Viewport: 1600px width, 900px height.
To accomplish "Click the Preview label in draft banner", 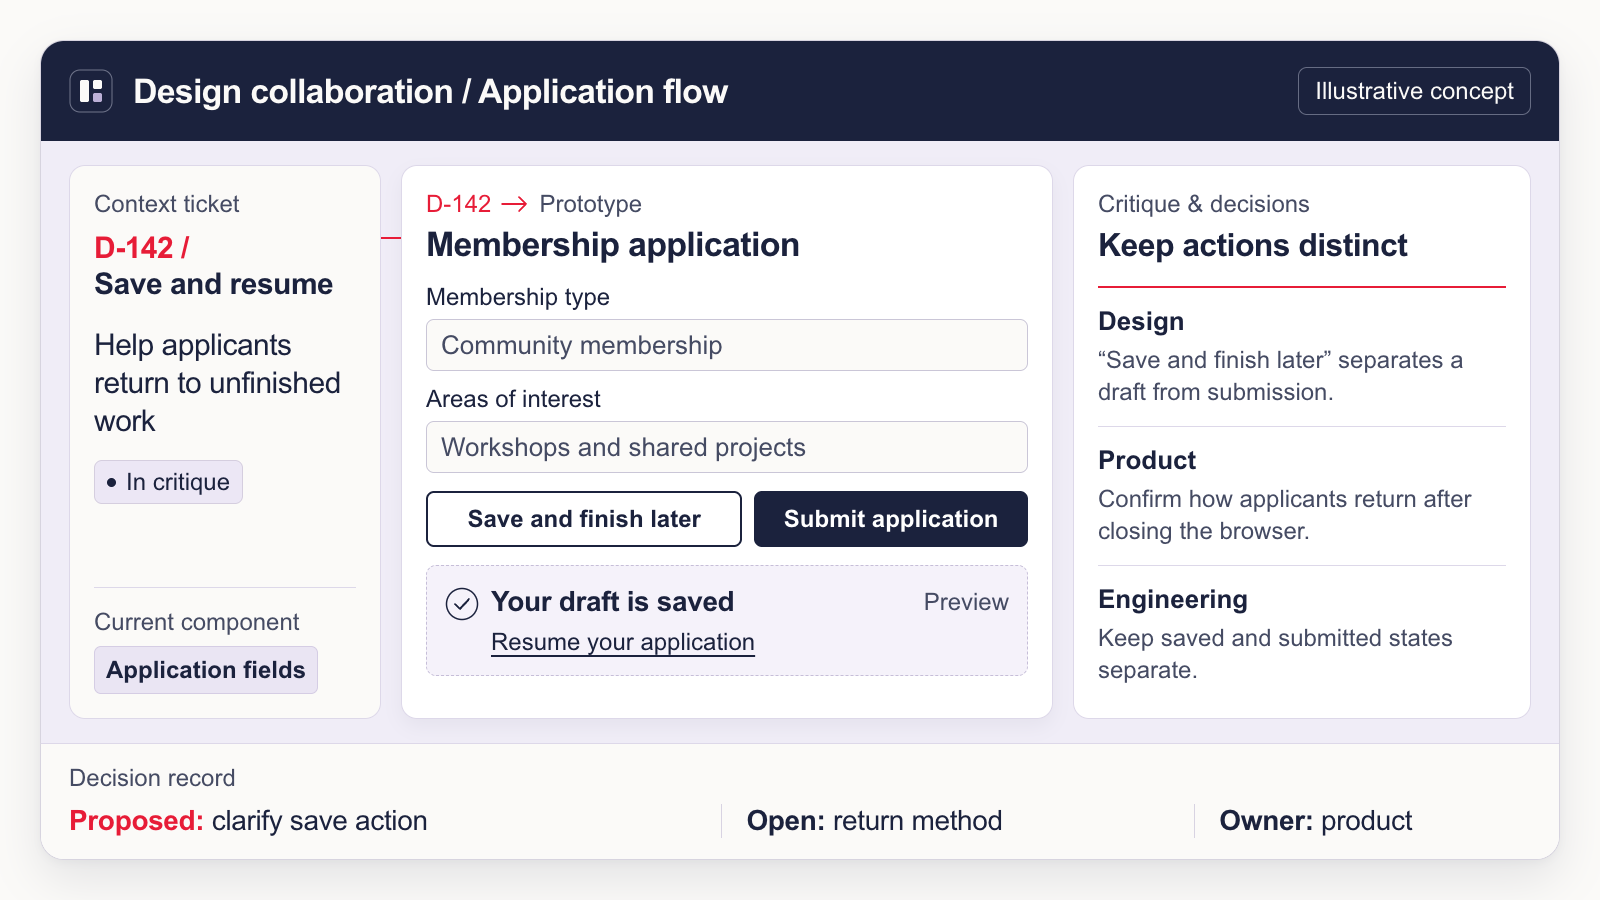I will click(966, 602).
